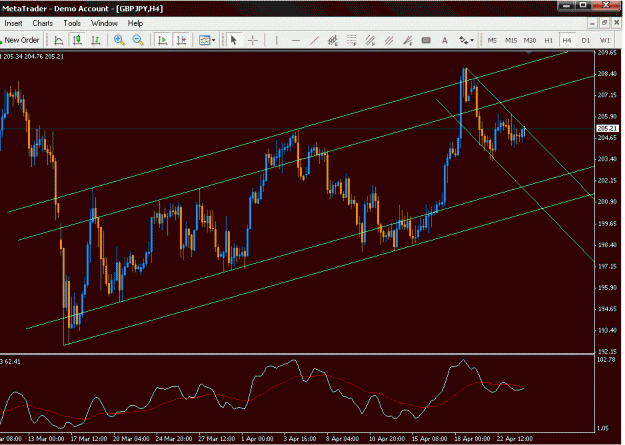Select the plain parallel lines channel tool
625x445 pixels.
[x=389, y=40]
